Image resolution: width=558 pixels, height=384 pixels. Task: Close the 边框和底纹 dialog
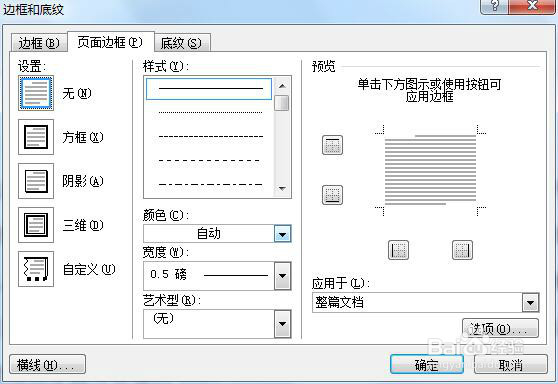(x=532, y=6)
